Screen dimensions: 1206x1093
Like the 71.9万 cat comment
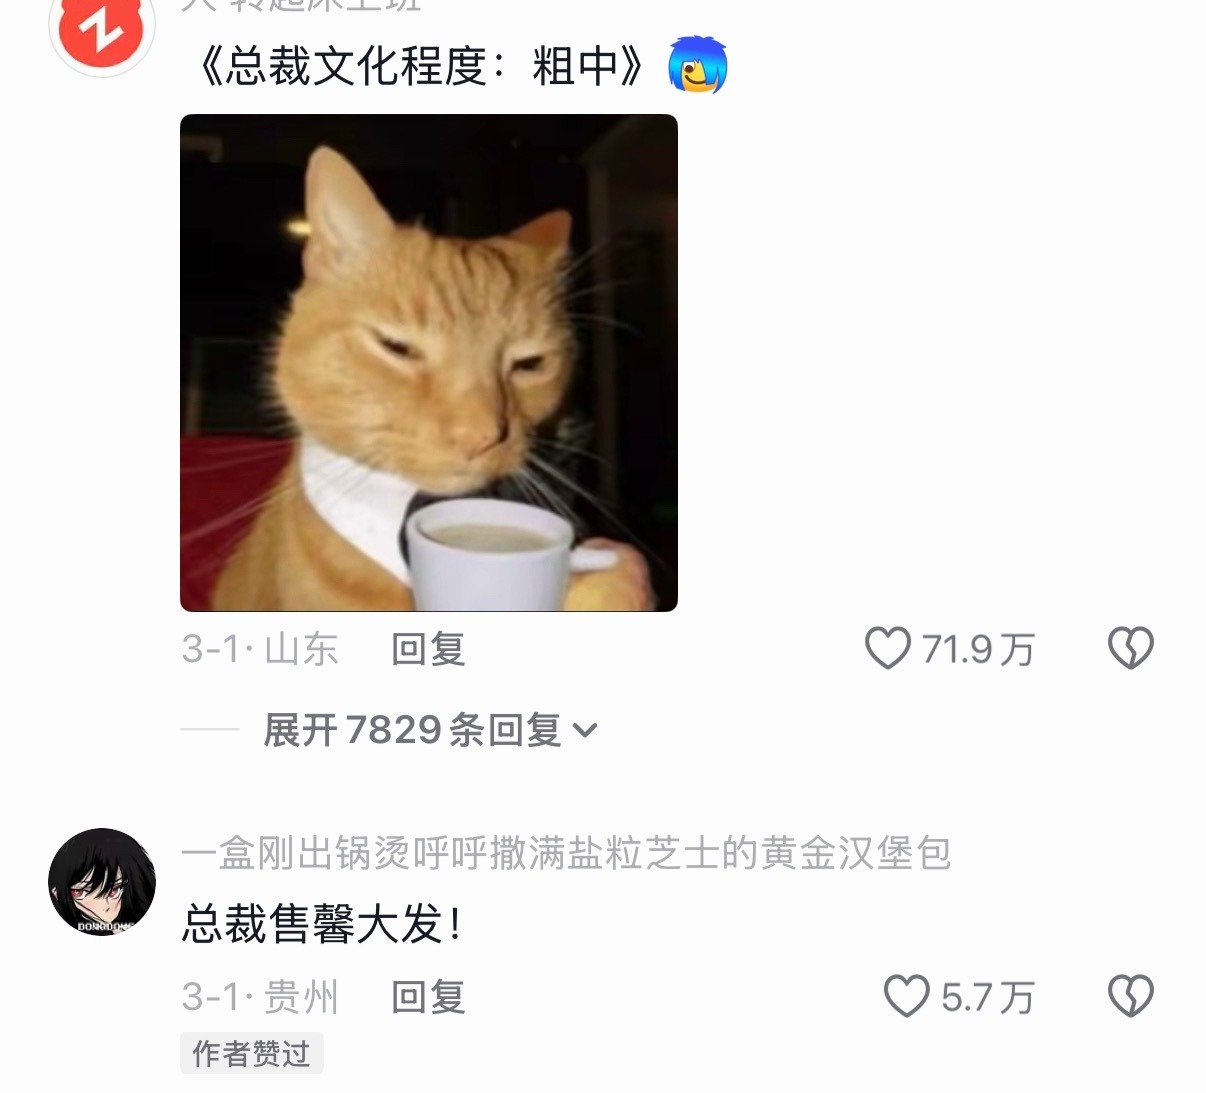tap(887, 648)
